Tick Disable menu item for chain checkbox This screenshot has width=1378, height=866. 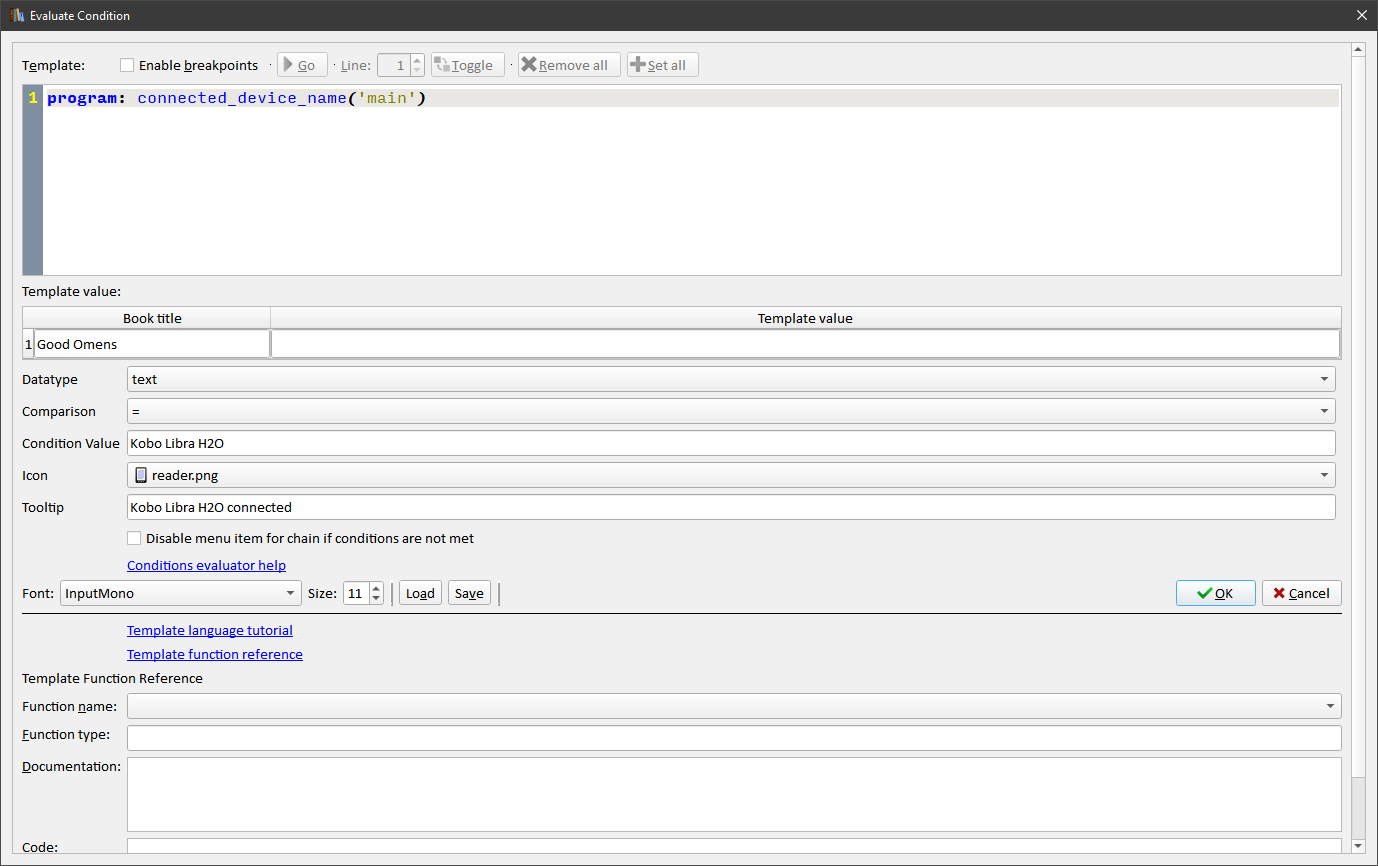point(134,538)
